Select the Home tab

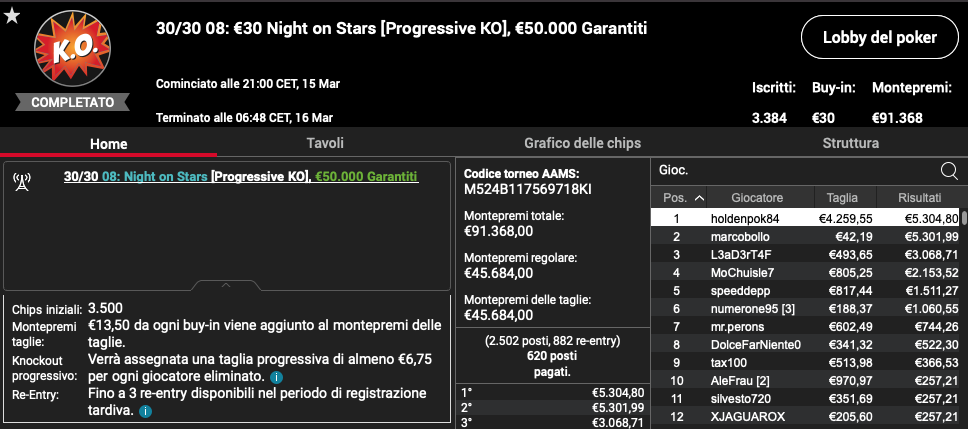(x=109, y=144)
